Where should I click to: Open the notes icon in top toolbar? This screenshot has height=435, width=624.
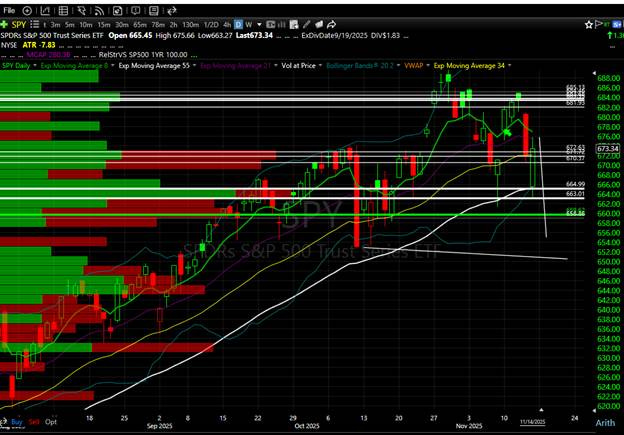(154, 11)
